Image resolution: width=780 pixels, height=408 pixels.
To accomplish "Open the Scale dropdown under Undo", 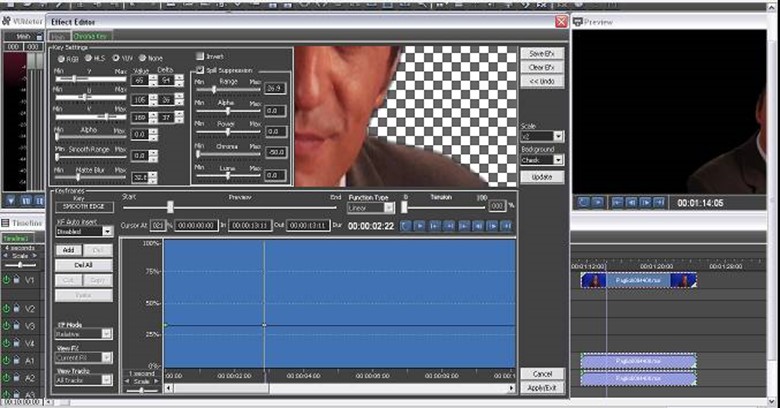I will (x=558, y=136).
